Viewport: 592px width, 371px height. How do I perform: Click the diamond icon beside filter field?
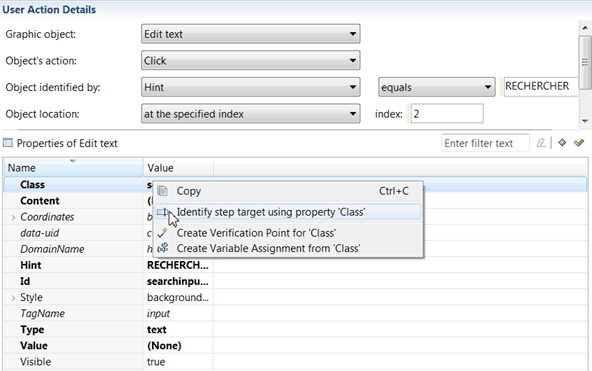click(x=562, y=143)
